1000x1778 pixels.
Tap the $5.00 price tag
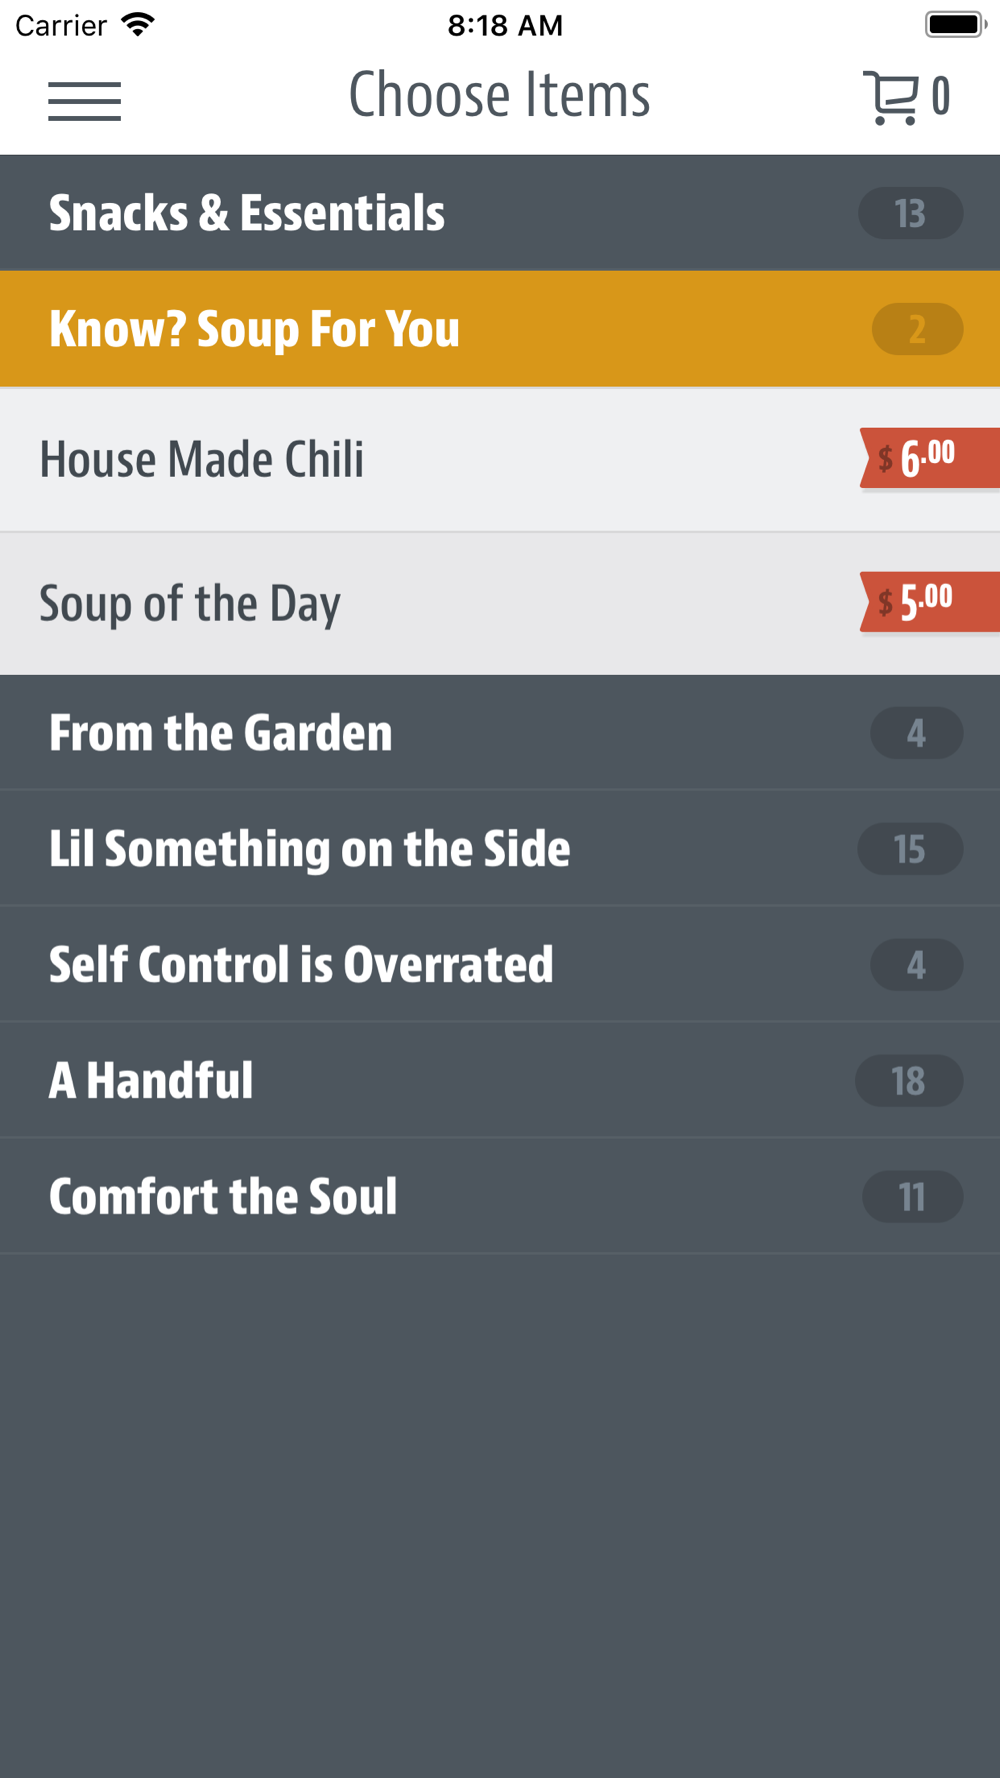(x=930, y=602)
